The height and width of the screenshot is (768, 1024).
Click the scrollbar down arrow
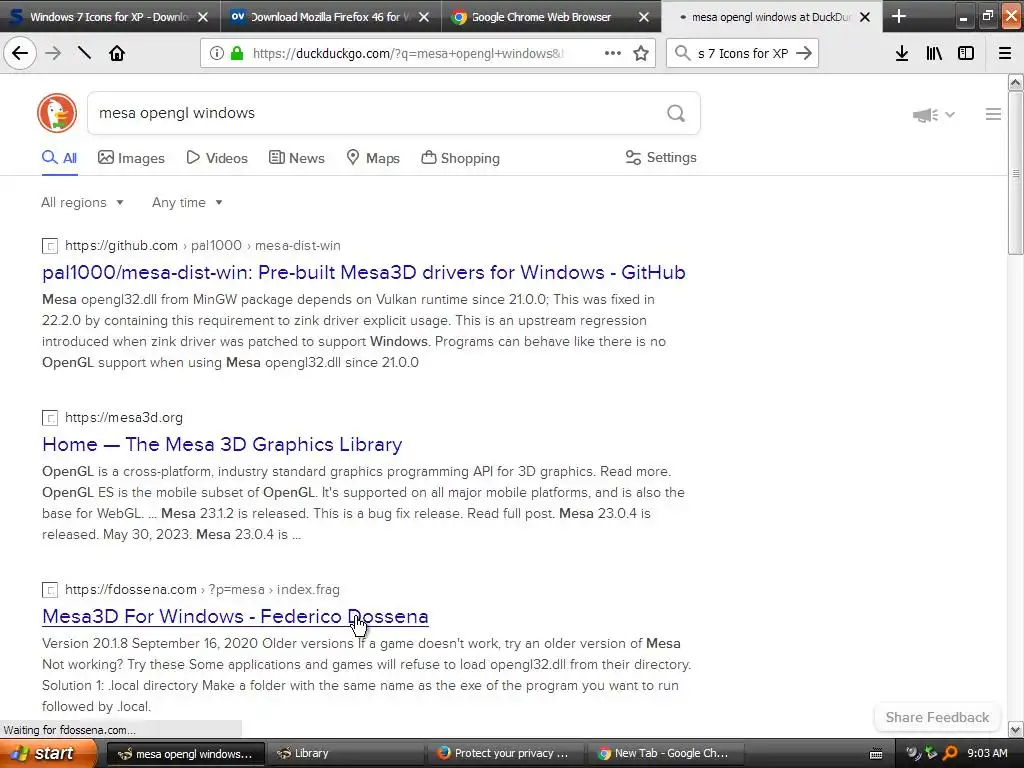point(1015,729)
